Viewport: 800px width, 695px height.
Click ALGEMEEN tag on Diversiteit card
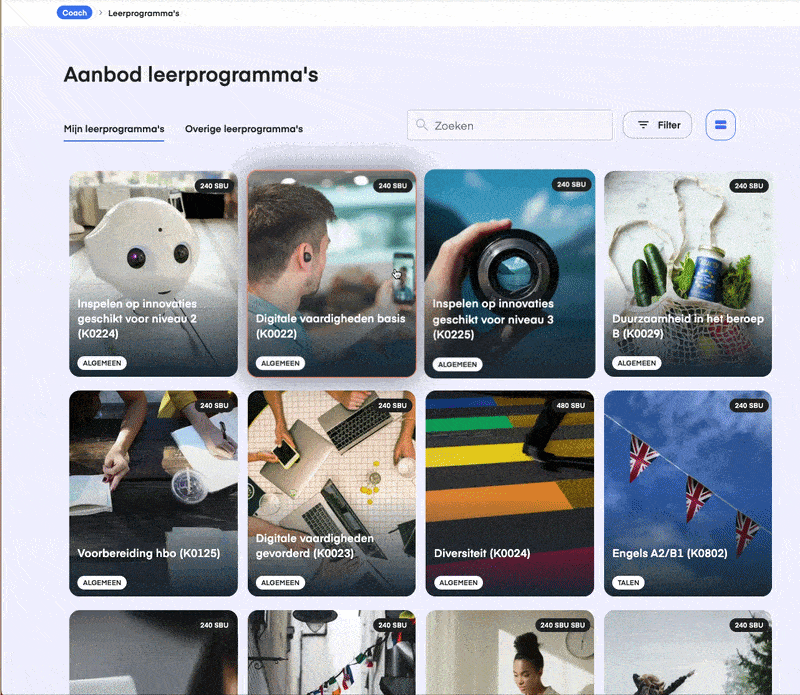click(x=458, y=583)
